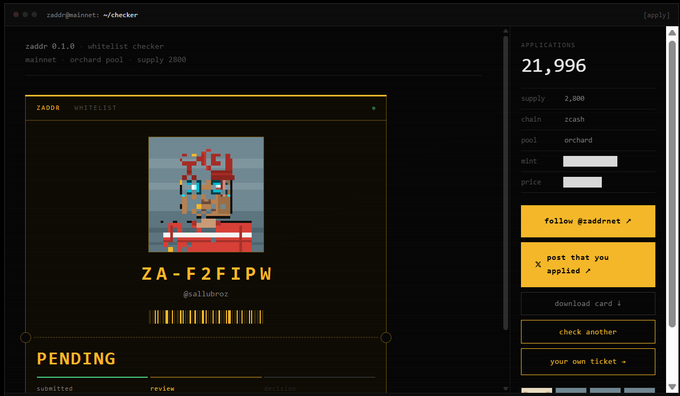Click the page scrollbar down arrow
Image resolution: width=680 pixels, height=396 pixels.
click(672, 386)
